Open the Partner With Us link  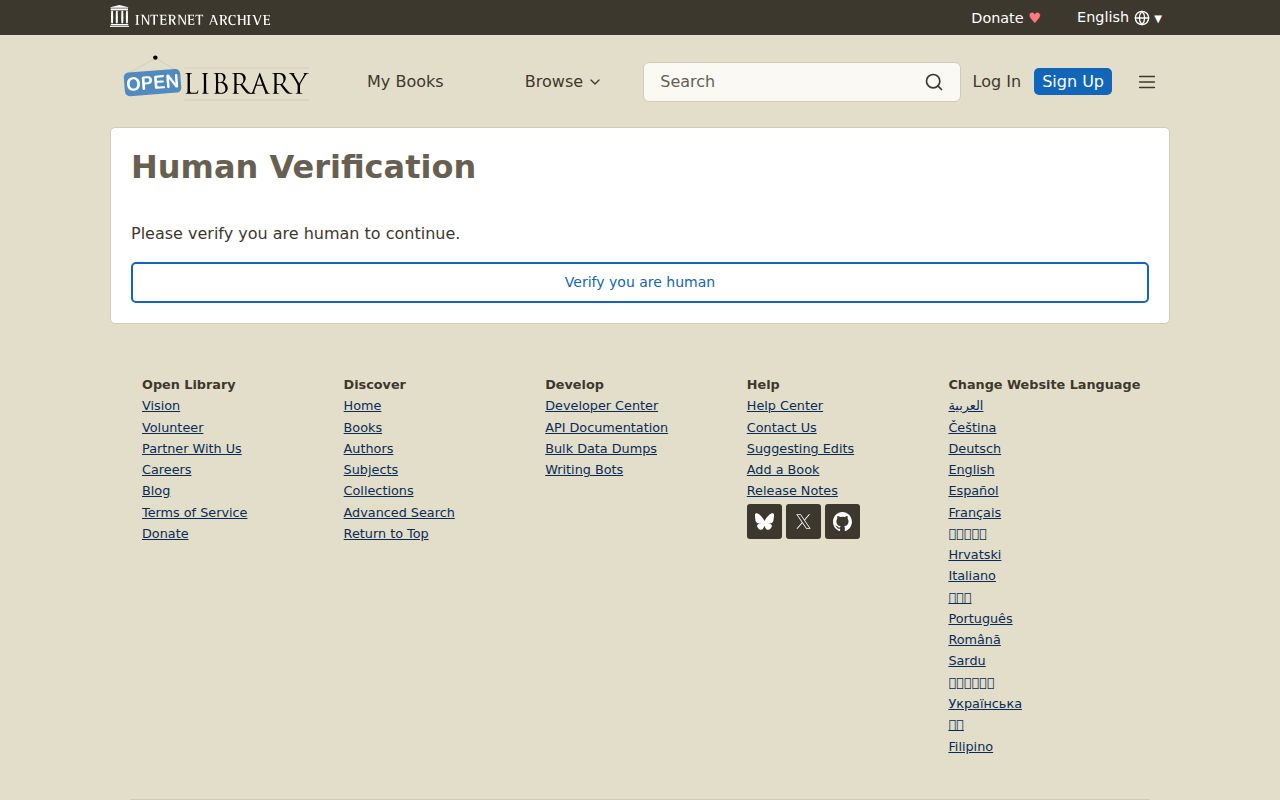192,449
